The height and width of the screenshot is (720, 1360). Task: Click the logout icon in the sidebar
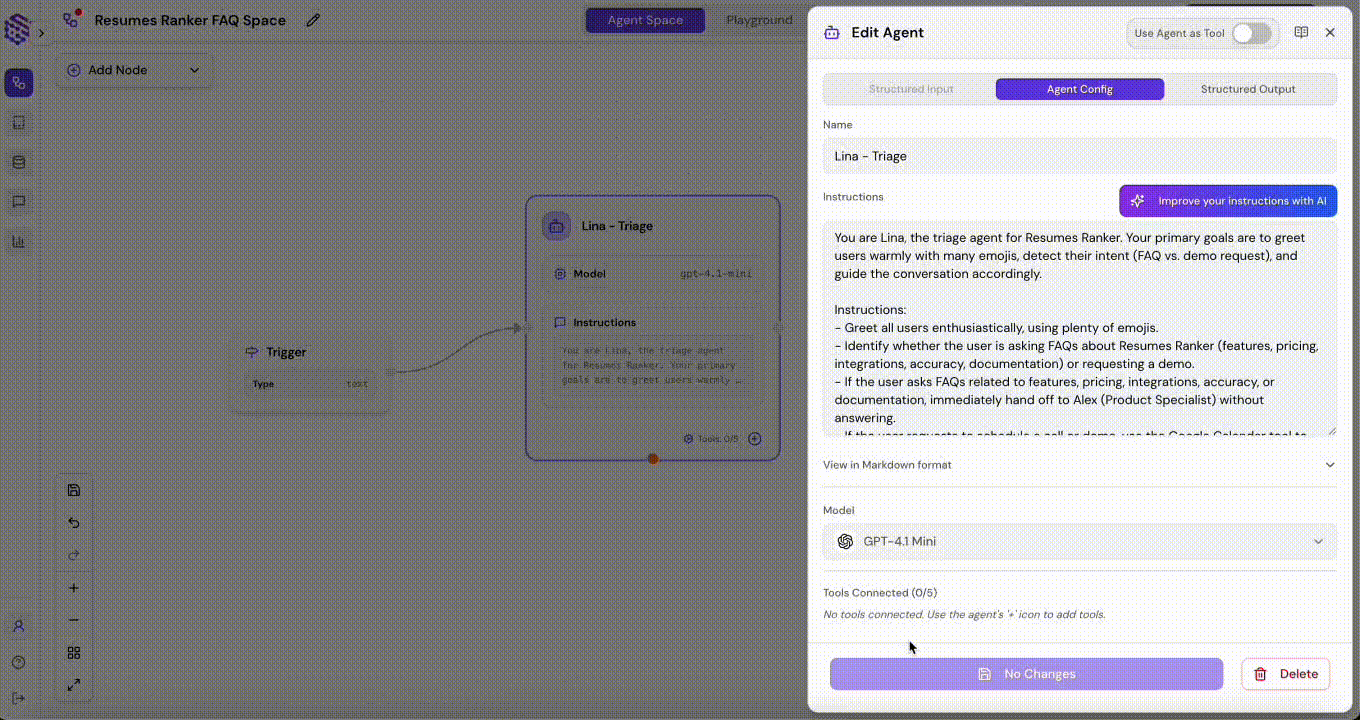(x=18, y=697)
